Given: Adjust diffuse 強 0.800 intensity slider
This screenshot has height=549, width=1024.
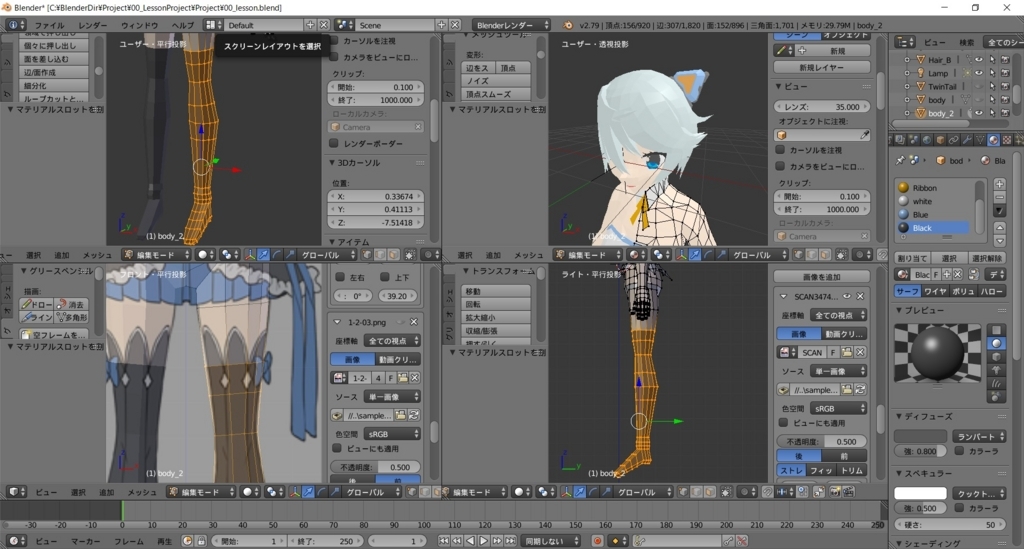Looking at the screenshot, I should (920, 450).
